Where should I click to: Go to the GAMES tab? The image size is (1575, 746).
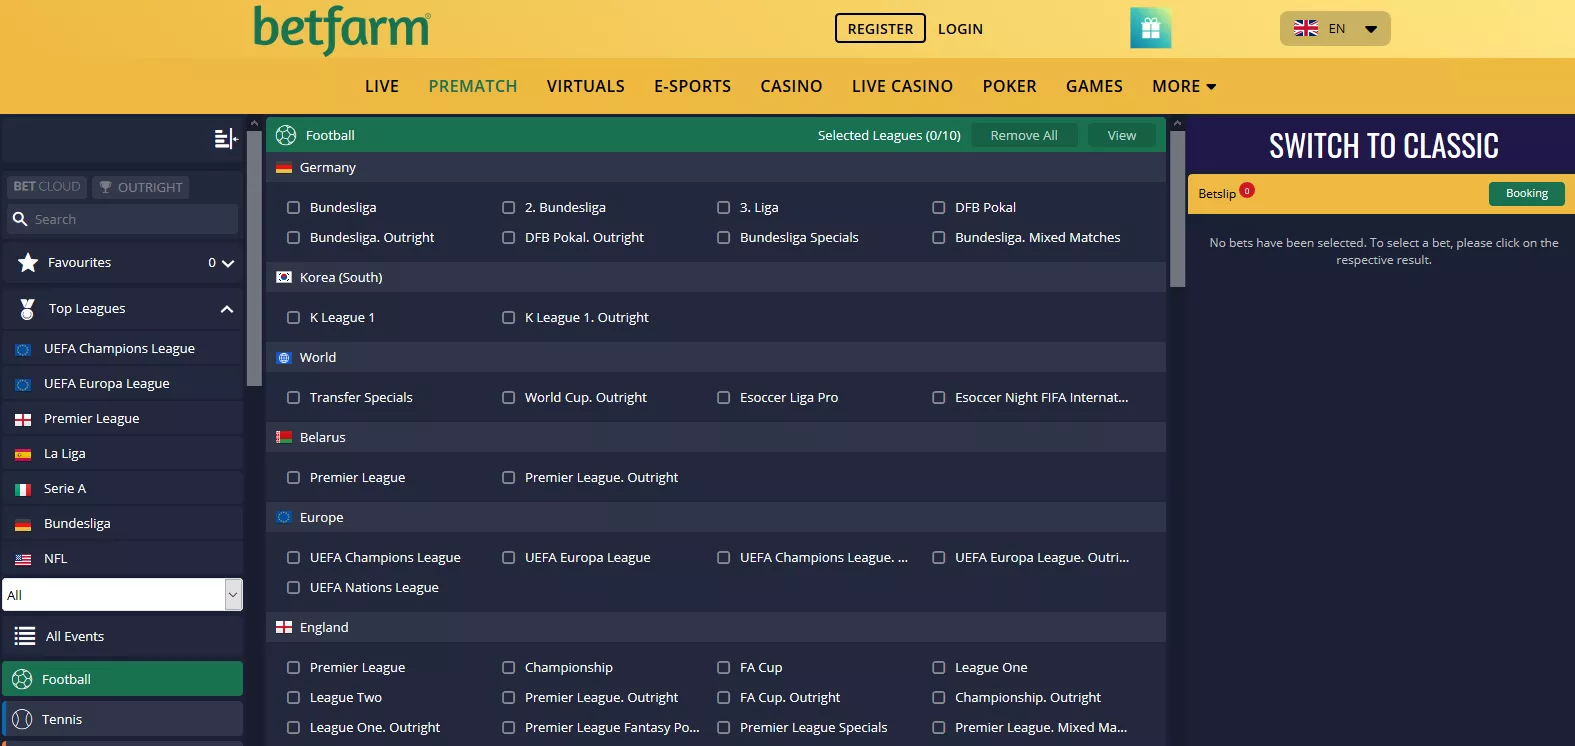click(1094, 86)
